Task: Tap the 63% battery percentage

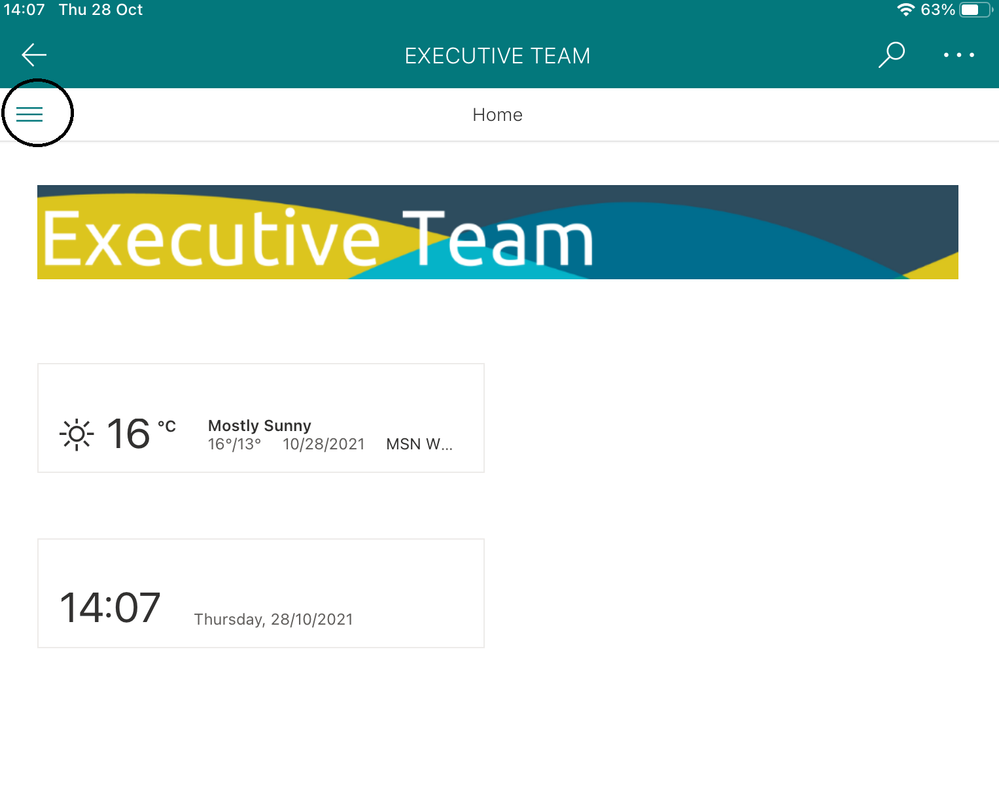Action: click(x=937, y=10)
